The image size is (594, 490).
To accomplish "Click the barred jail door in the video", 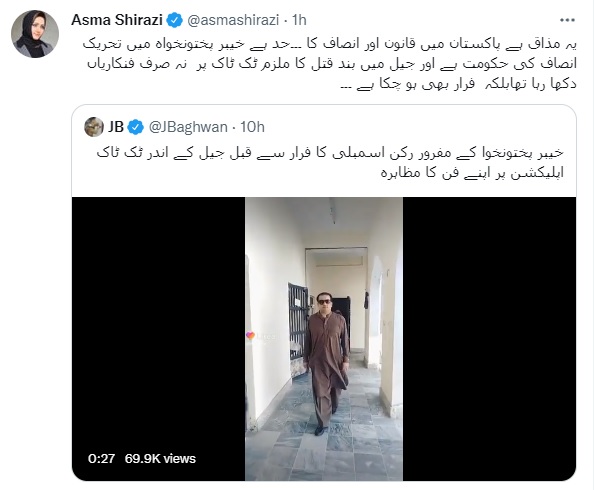I will [298, 322].
